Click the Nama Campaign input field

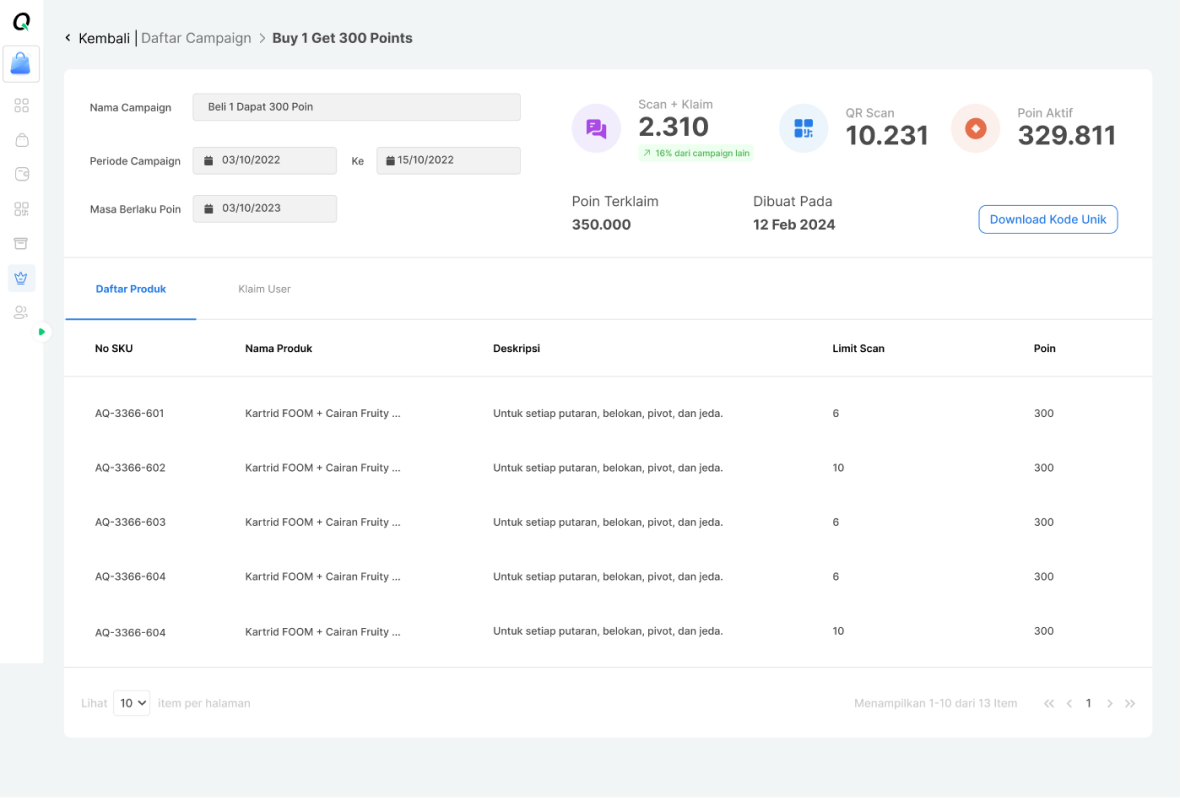pyautogui.click(x=356, y=107)
